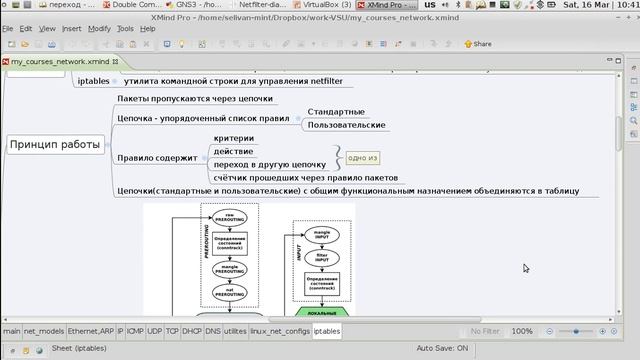Open the magnifier Search icon in right sidebar

click(633, 120)
